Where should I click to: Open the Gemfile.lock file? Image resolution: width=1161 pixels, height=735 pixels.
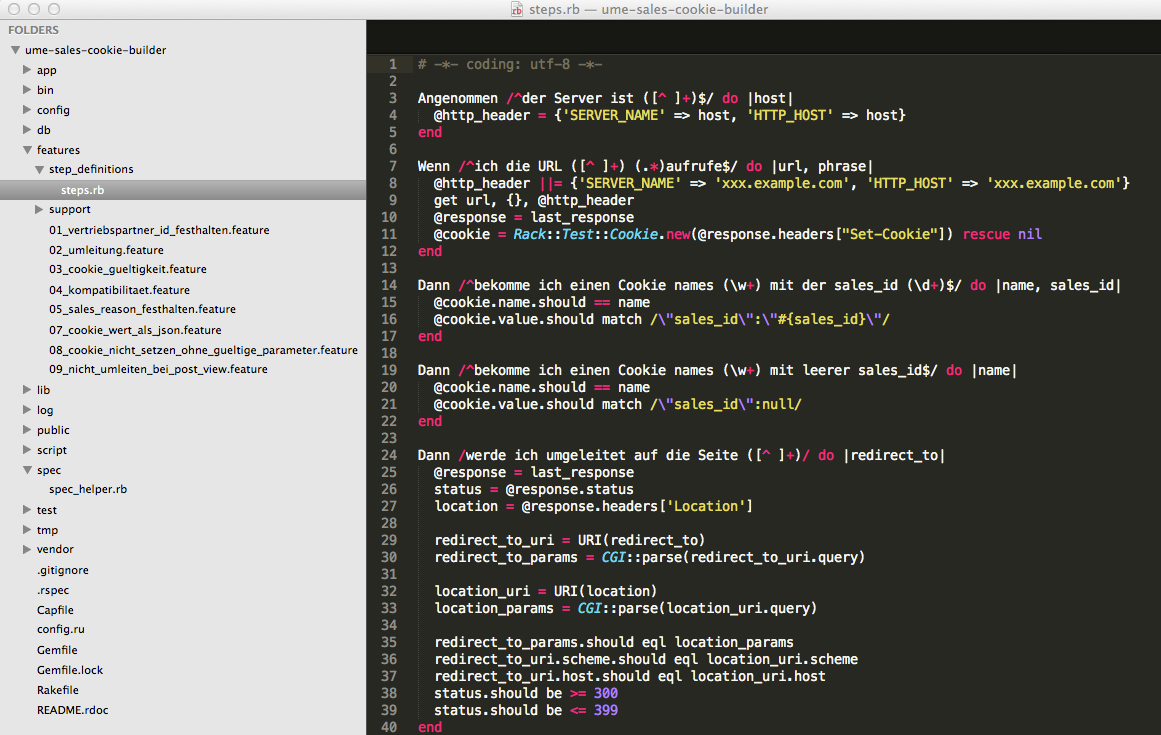pos(70,670)
